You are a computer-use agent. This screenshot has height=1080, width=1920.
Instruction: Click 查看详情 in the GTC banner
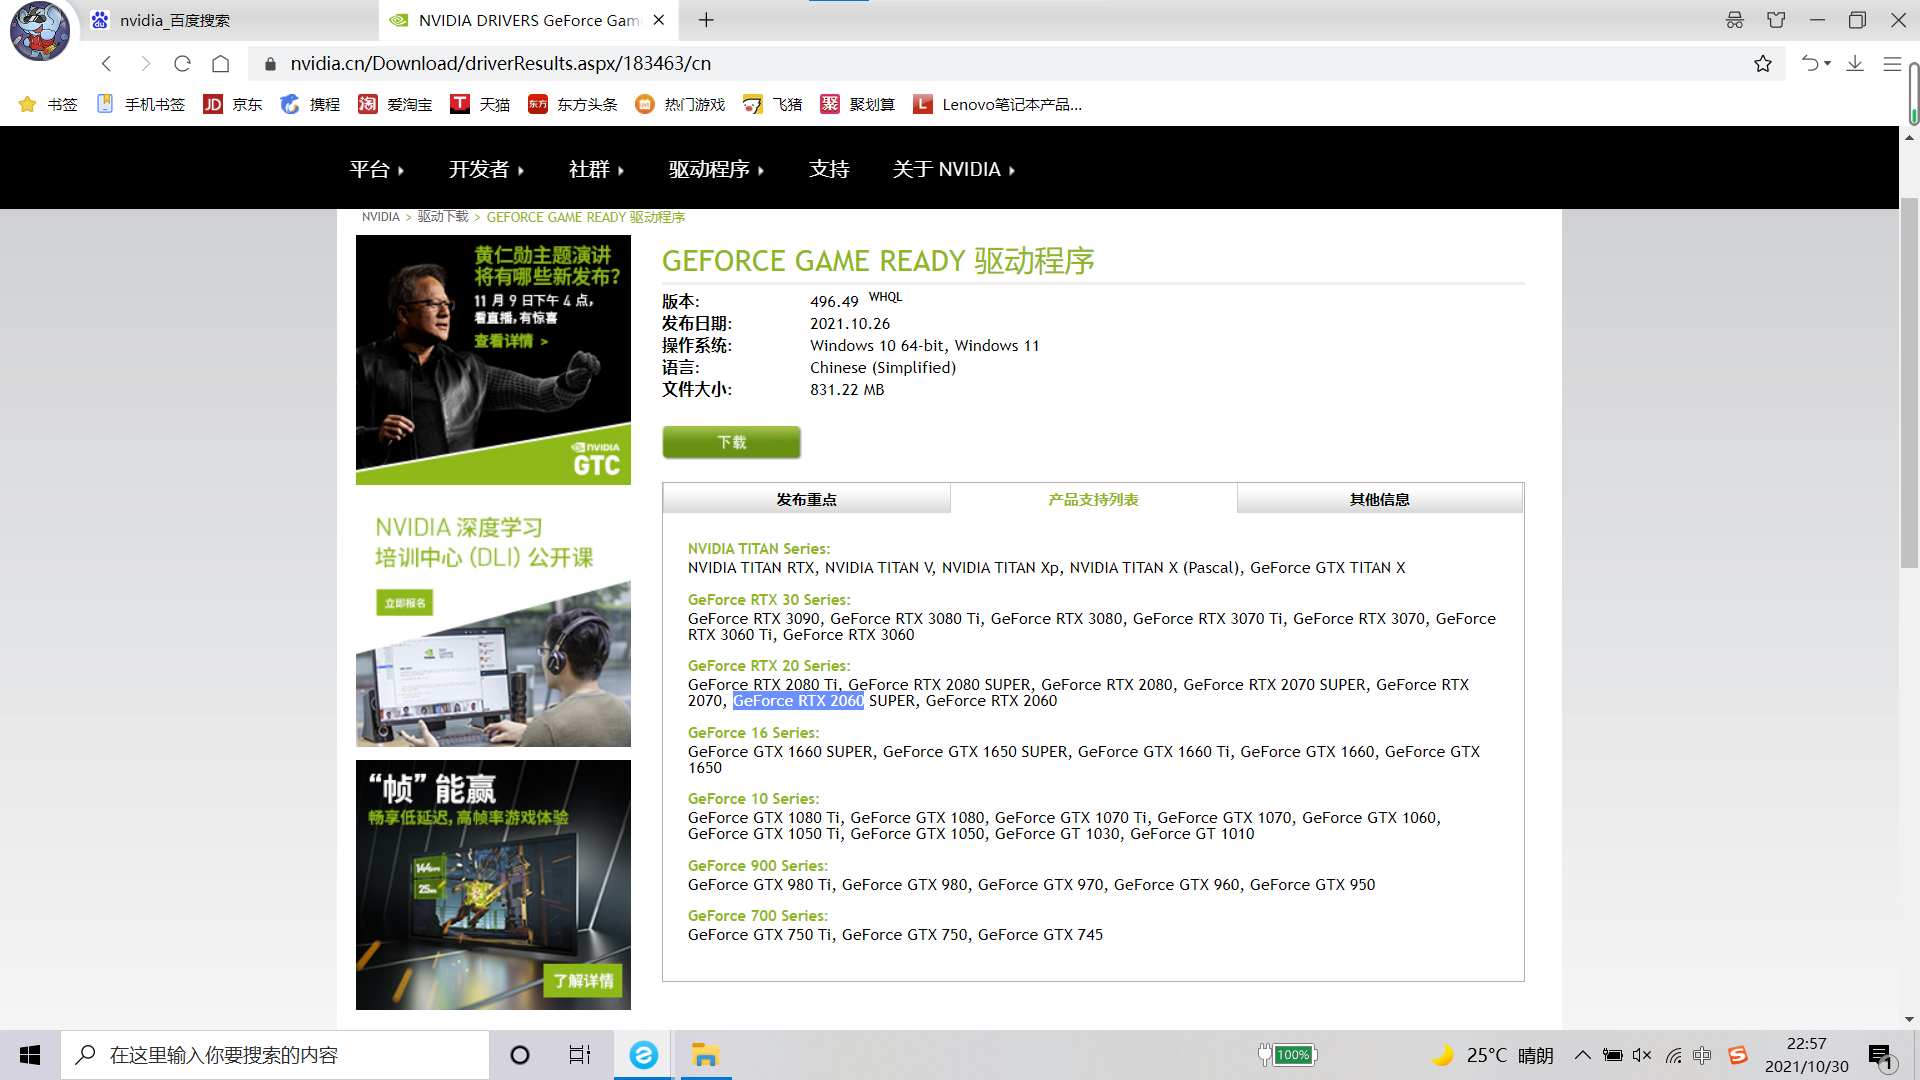[510, 341]
